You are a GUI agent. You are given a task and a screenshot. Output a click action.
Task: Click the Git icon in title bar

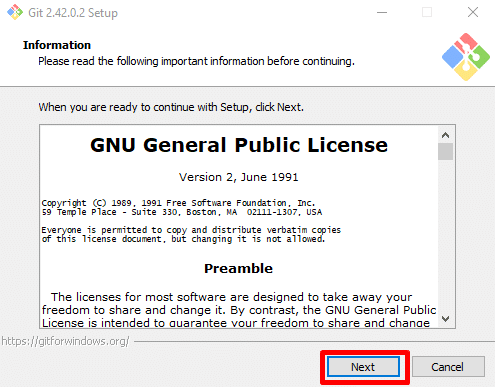point(15,12)
